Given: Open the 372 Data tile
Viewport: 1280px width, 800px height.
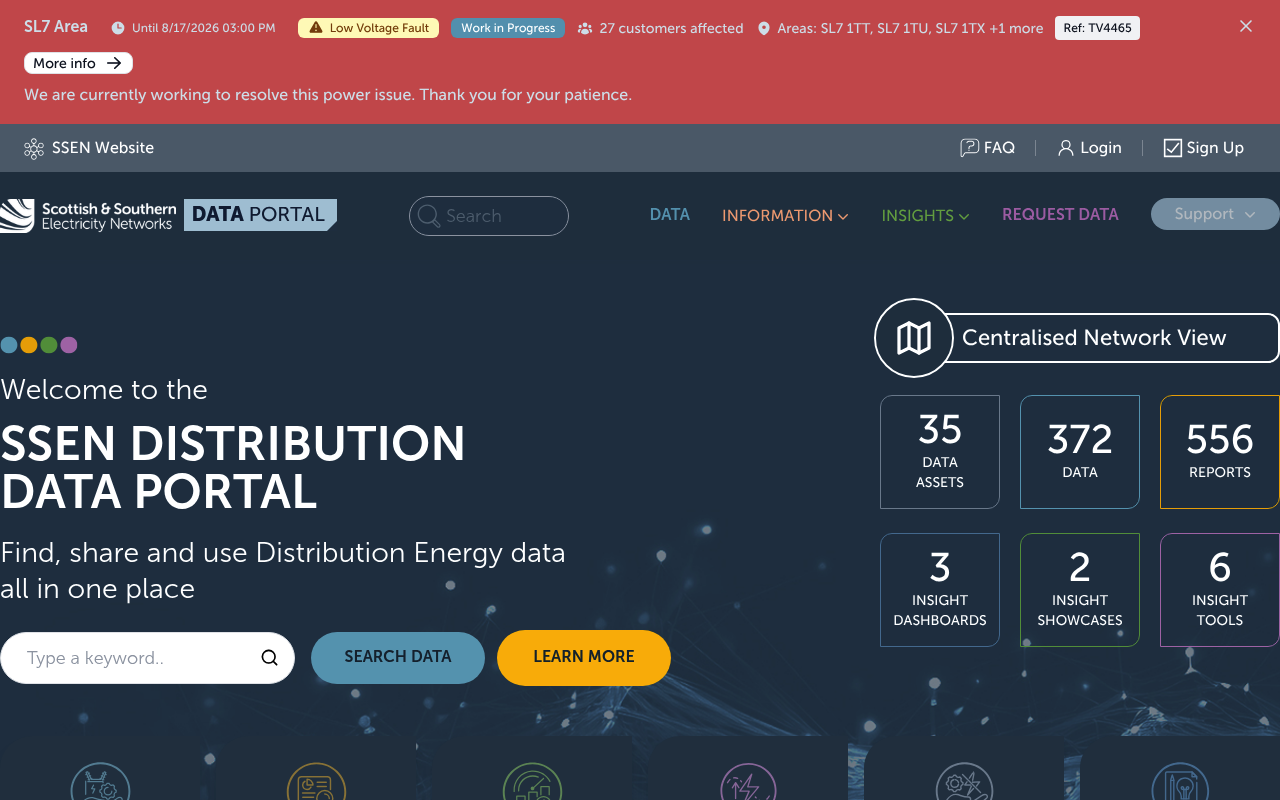Looking at the screenshot, I should click(1080, 452).
